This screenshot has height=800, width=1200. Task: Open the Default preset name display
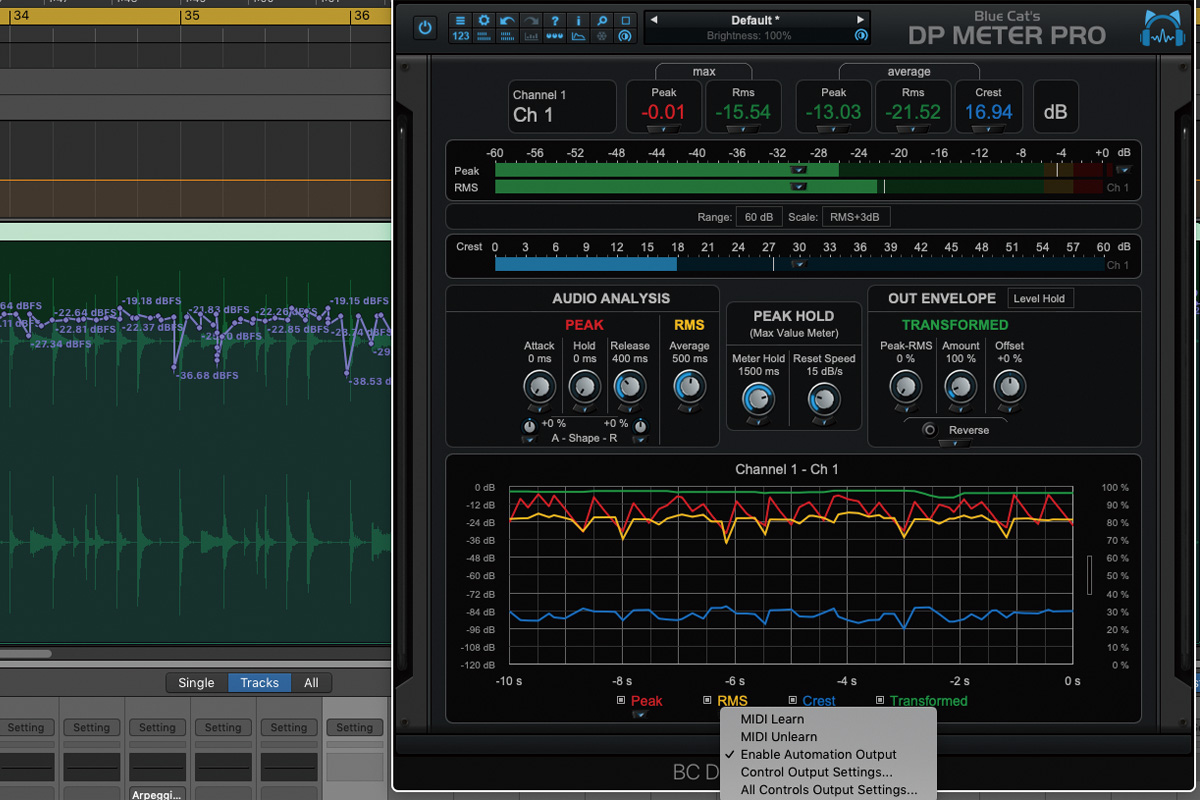point(756,20)
